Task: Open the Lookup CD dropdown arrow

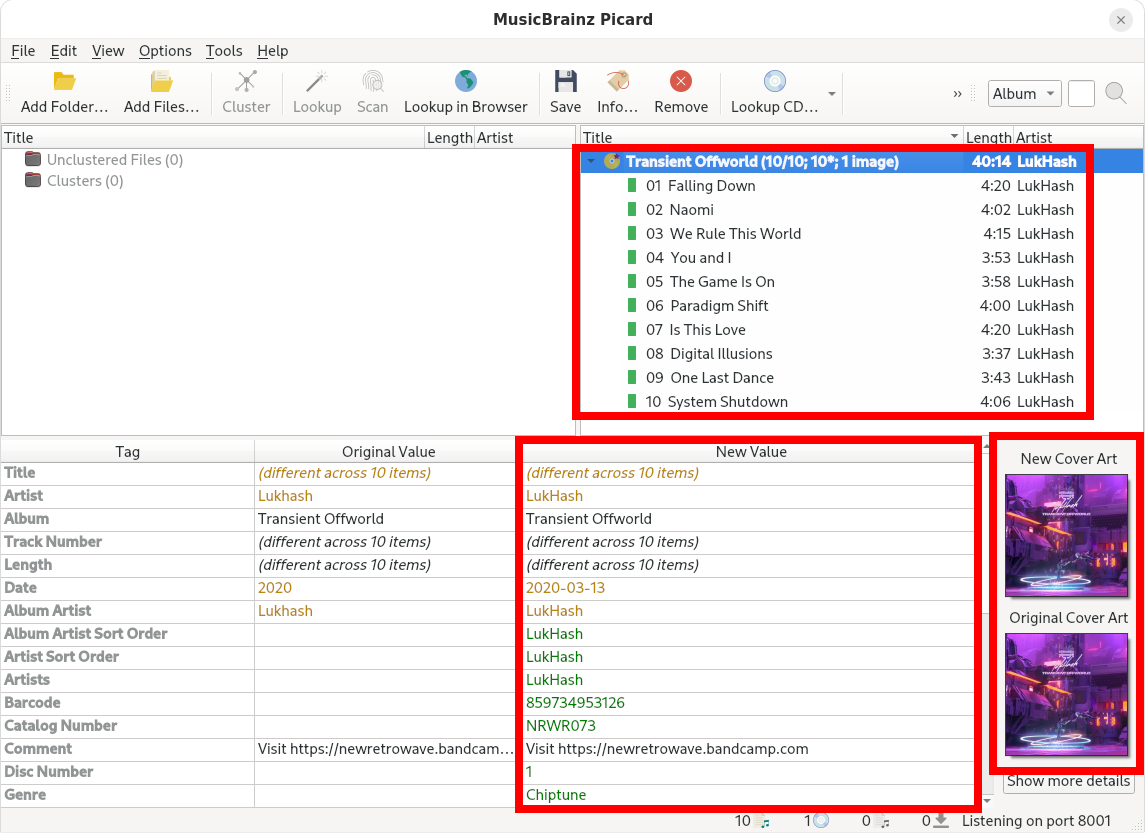Action: (x=832, y=94)
